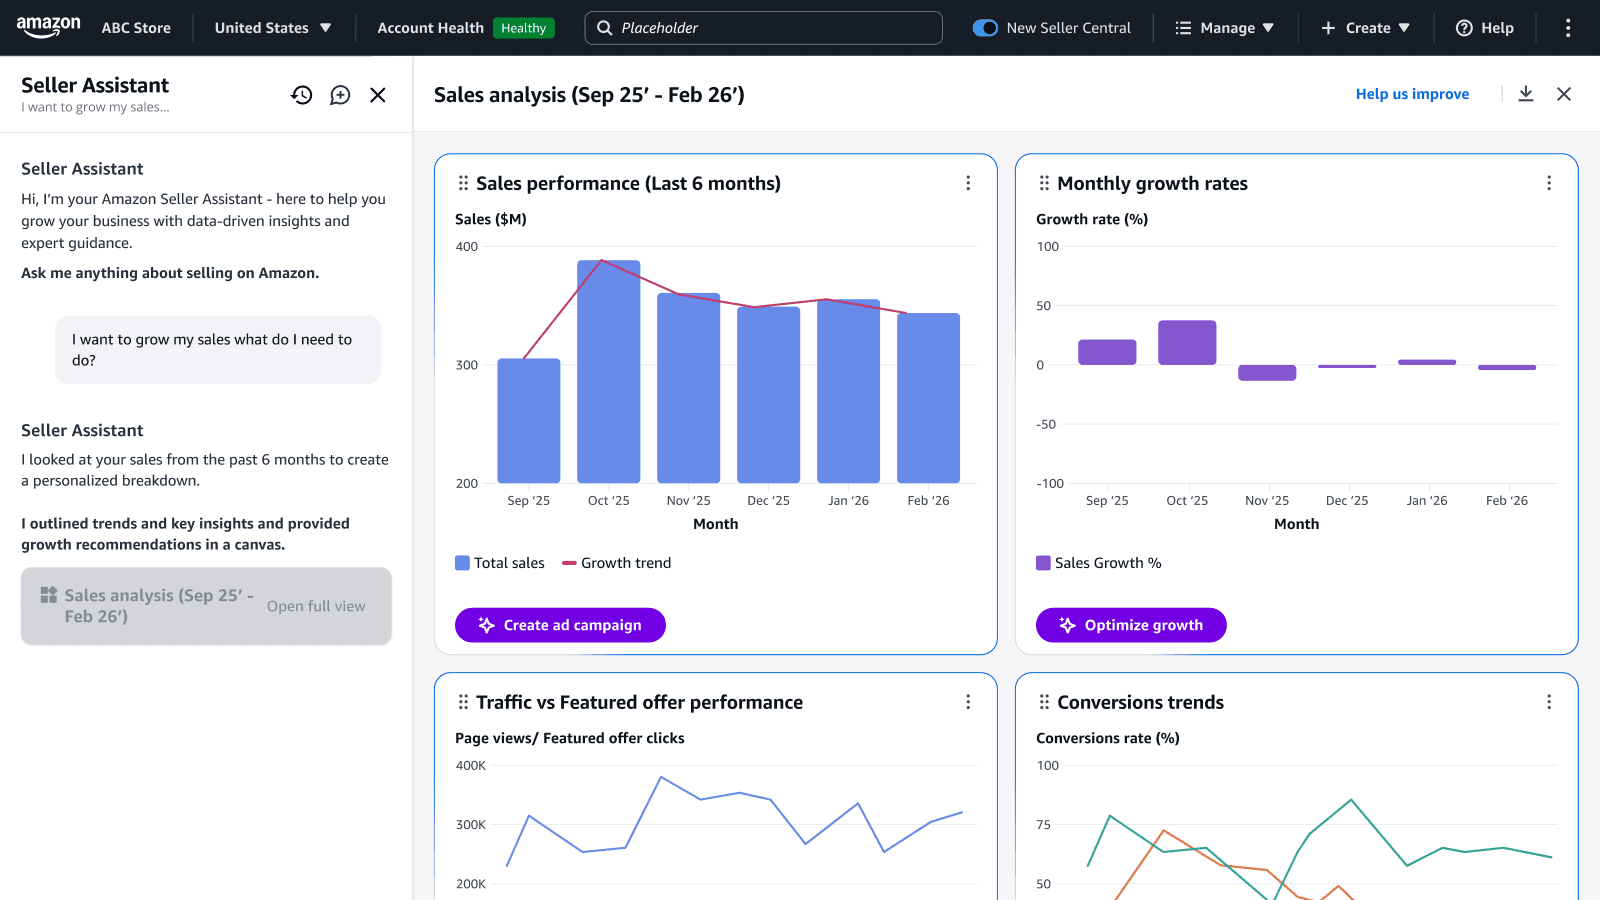The image size is (1600, 900).
Task: Click the Sales Growth % legend swatch
Action: (1043, 562)
